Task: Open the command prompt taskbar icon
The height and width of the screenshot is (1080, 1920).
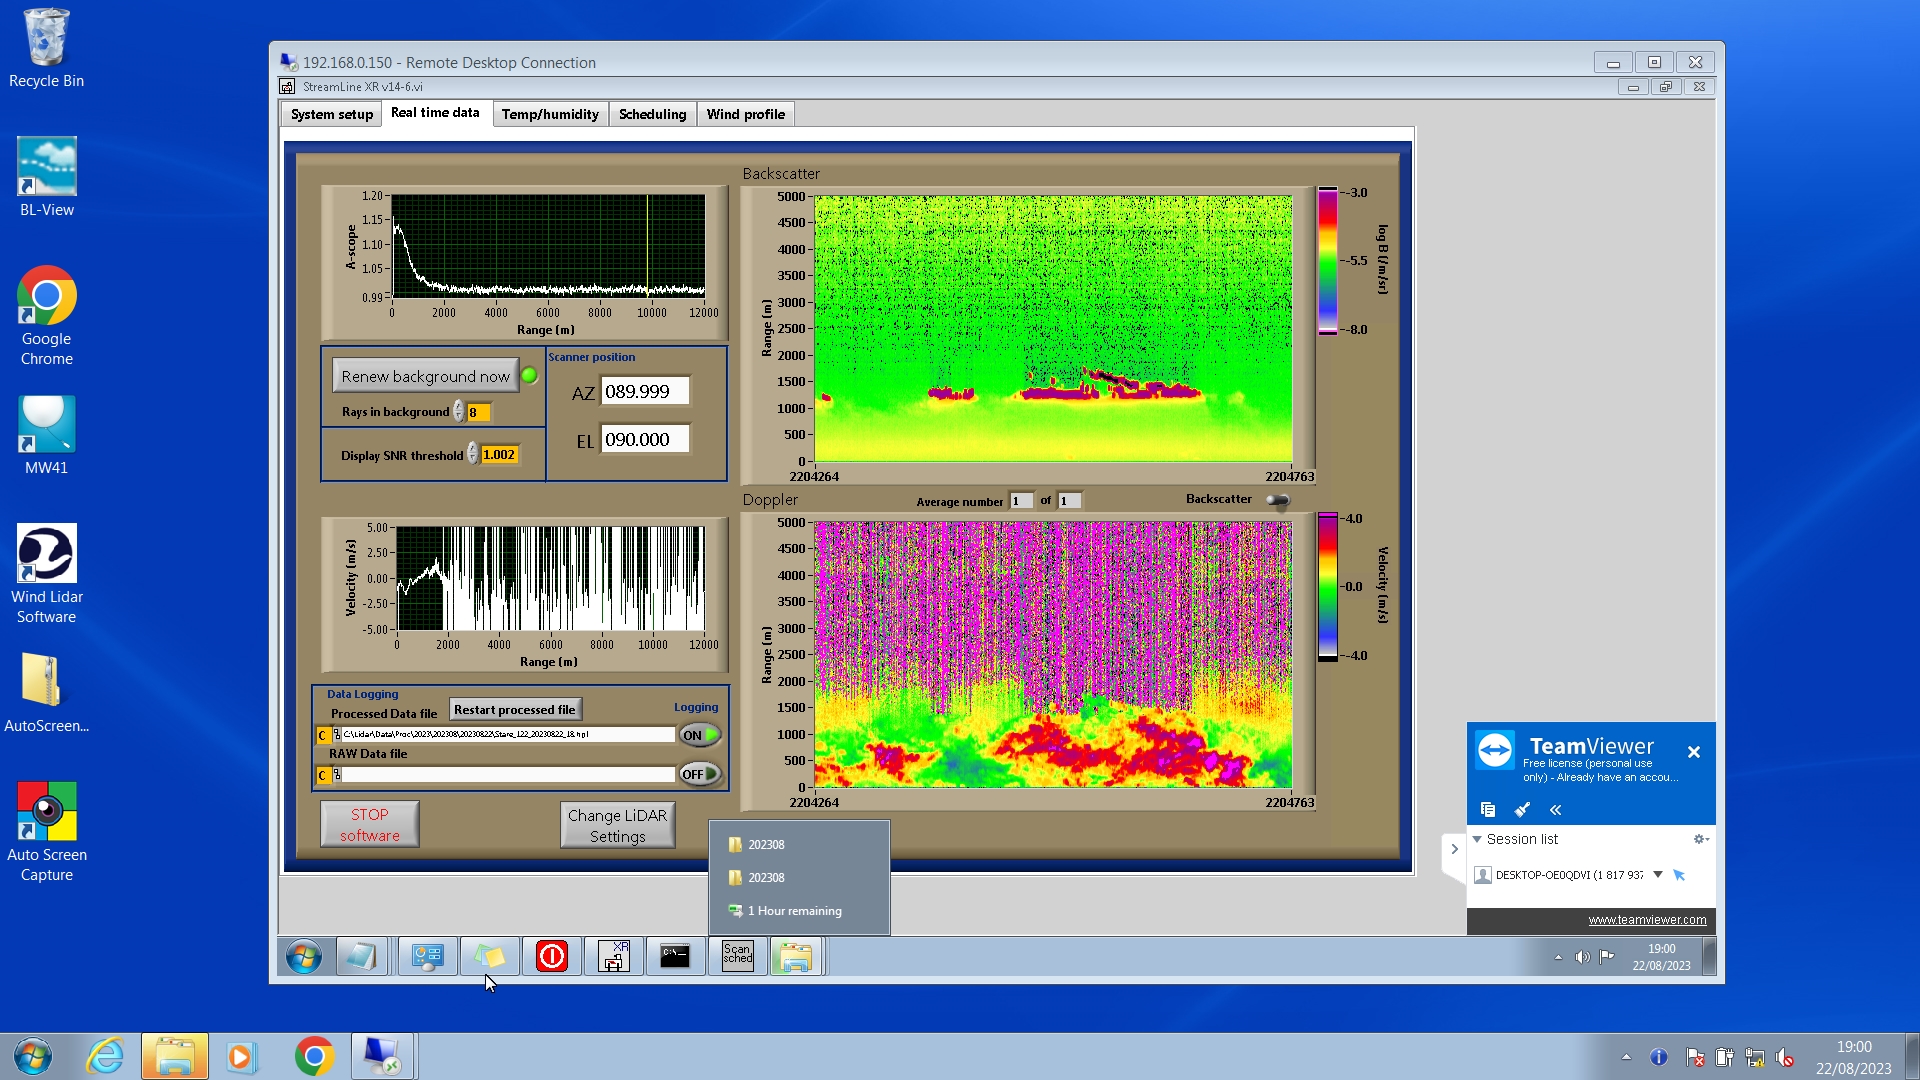Action: pos(675,956)
